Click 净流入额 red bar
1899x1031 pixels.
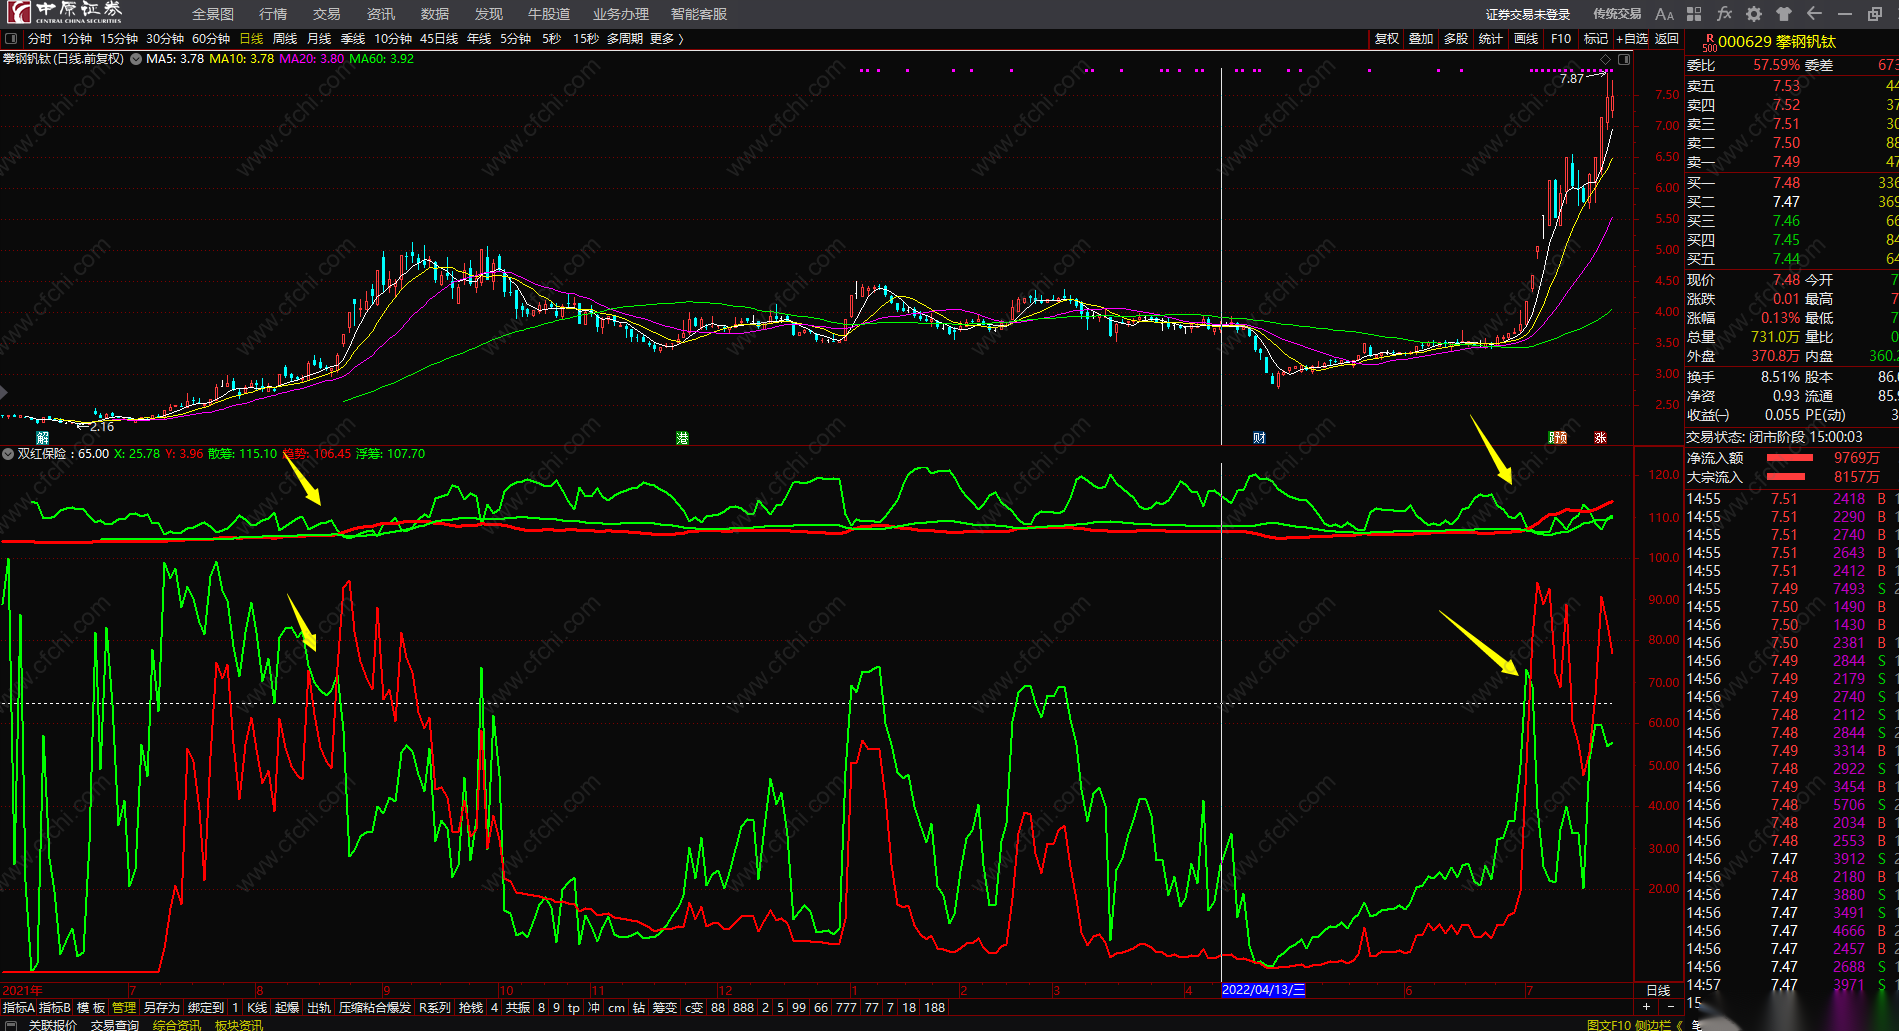[1791, 458]
